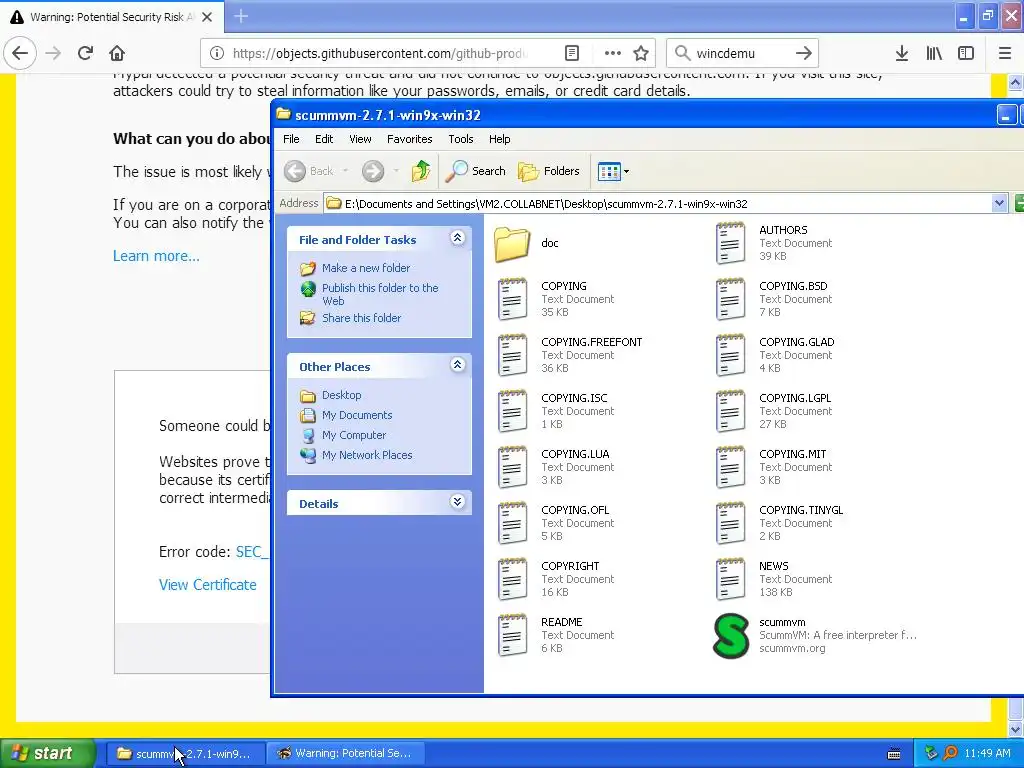The height and width of the screenshot is (768, 1024).
Task: Open Firefox hamburger menu
Action: click(x=1005, y=53)
